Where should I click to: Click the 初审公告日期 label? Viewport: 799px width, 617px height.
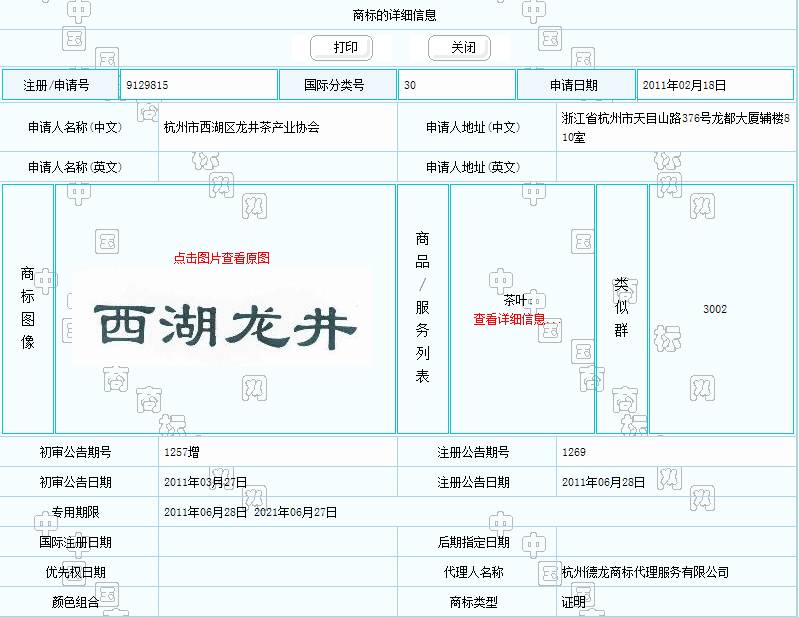pos(75,482)
